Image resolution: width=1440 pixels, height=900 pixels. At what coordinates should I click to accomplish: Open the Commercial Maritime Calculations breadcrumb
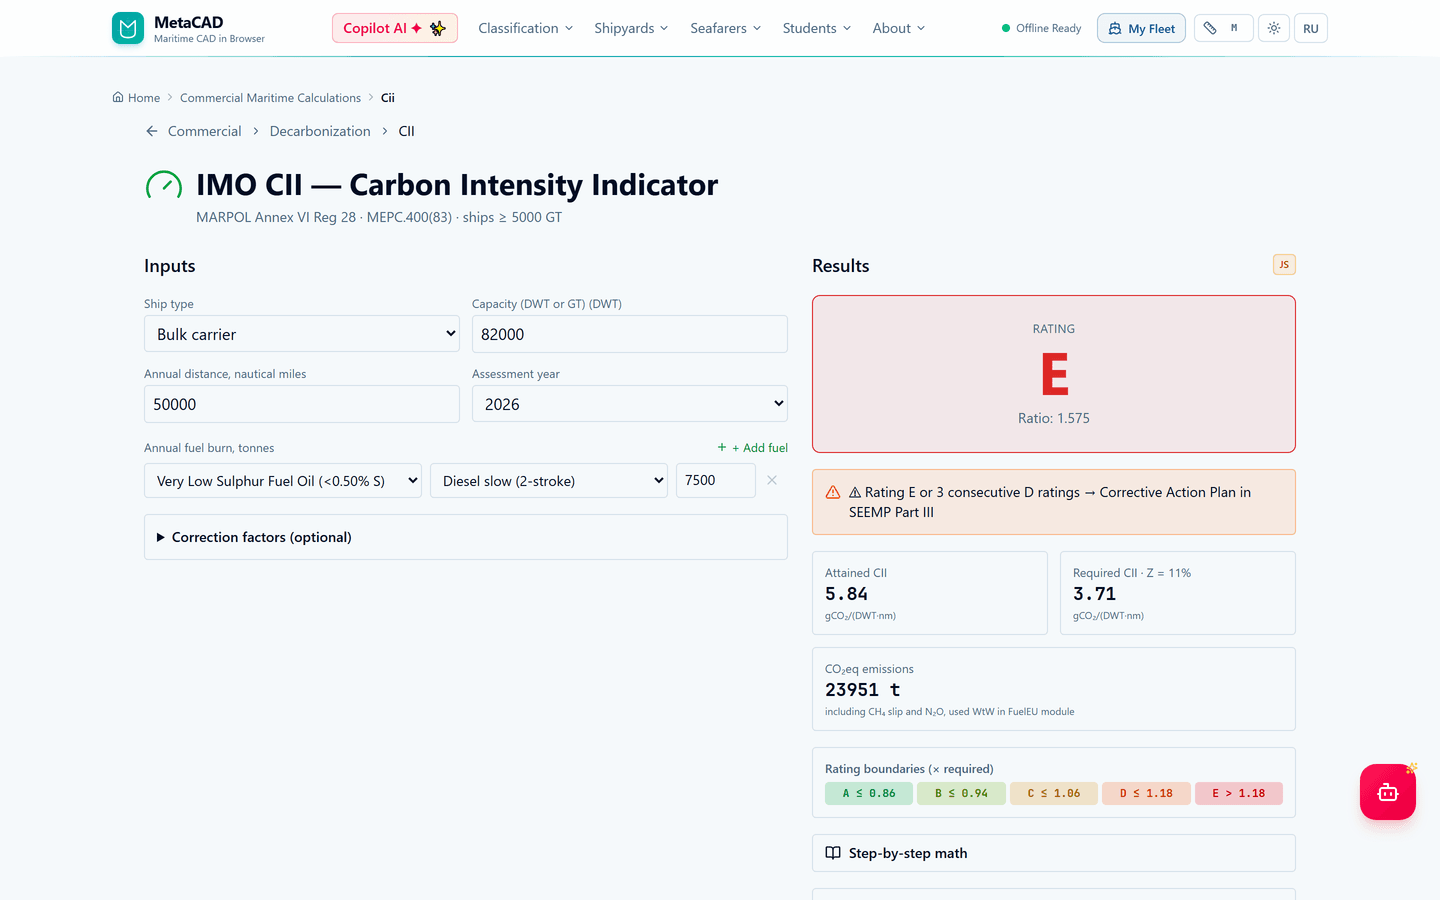(270, 98)
